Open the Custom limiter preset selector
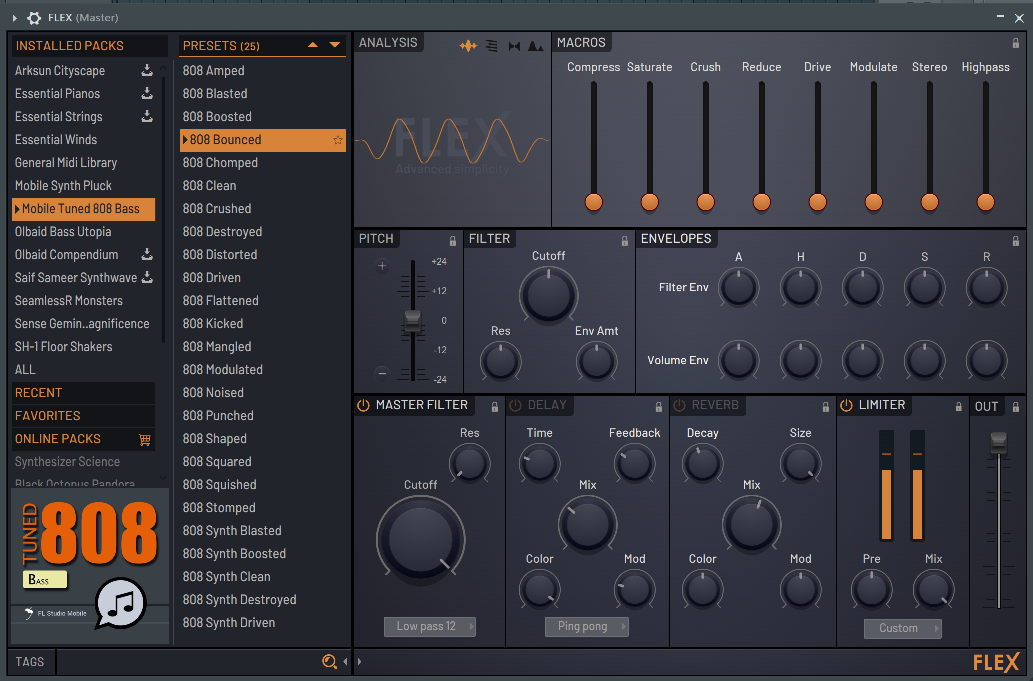This screenshot has height=681, width=1033. (901, 628)
